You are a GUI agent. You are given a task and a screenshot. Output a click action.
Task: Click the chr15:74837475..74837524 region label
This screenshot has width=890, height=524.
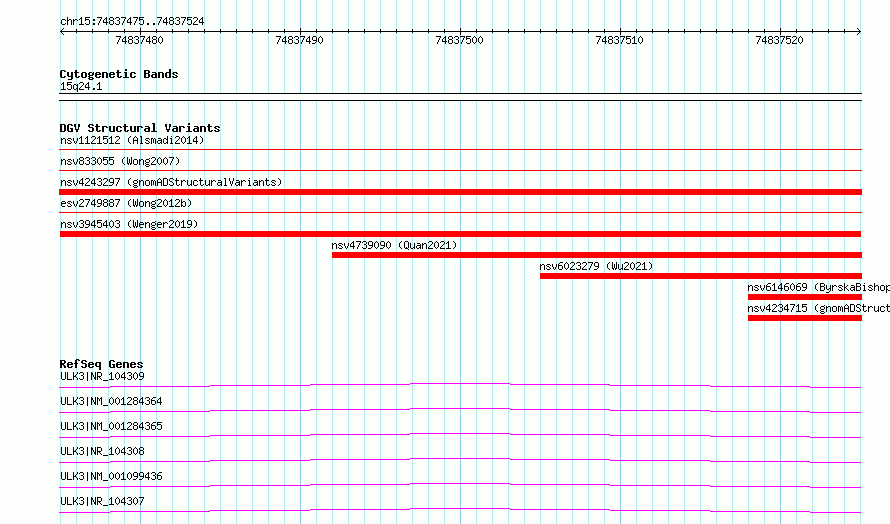132,21
